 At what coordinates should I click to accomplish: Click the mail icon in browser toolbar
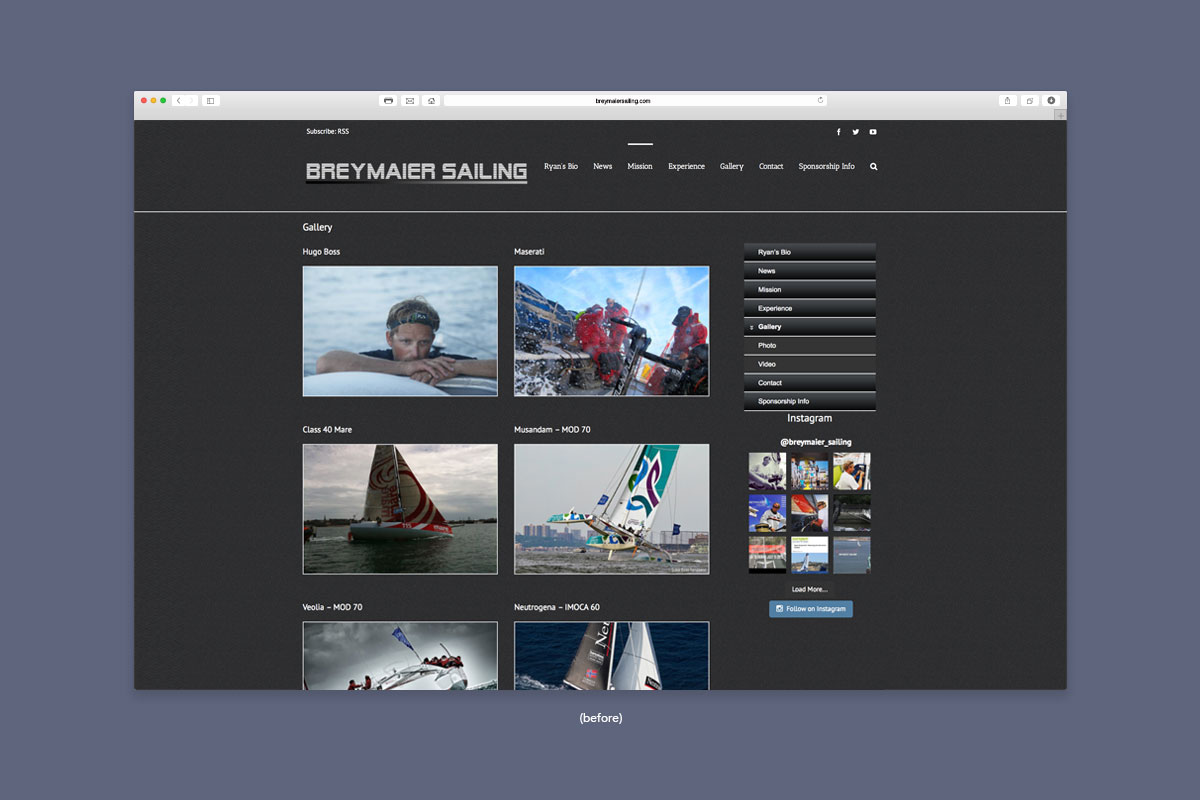[x=410, y=101]
